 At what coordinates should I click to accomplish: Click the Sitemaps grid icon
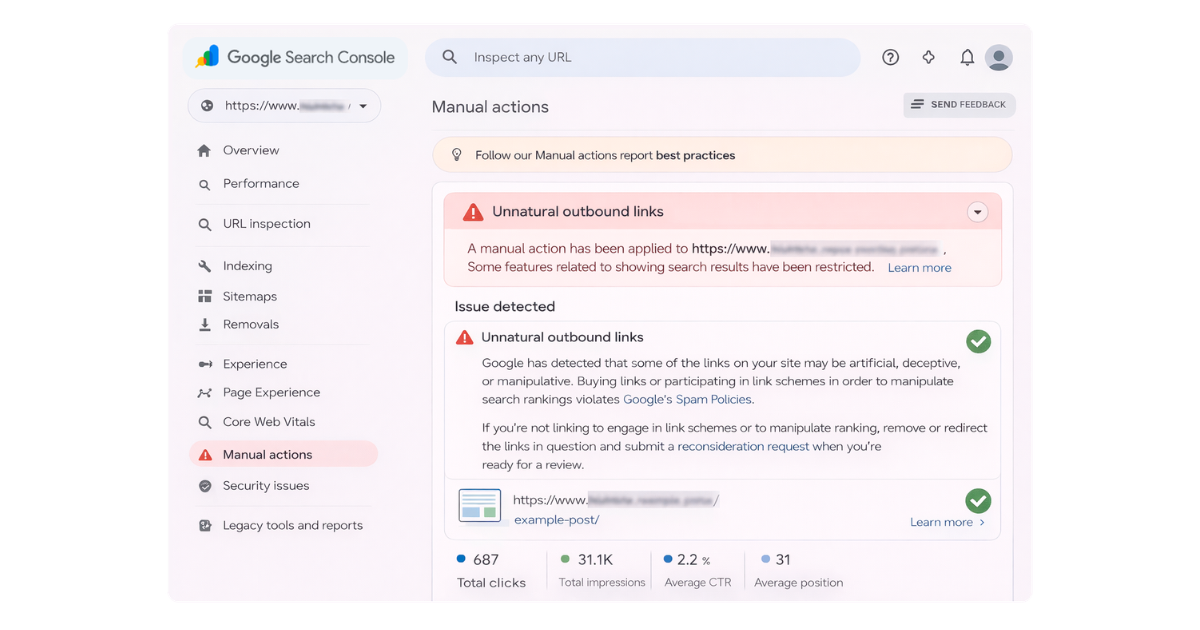click(x=204, y=296)
